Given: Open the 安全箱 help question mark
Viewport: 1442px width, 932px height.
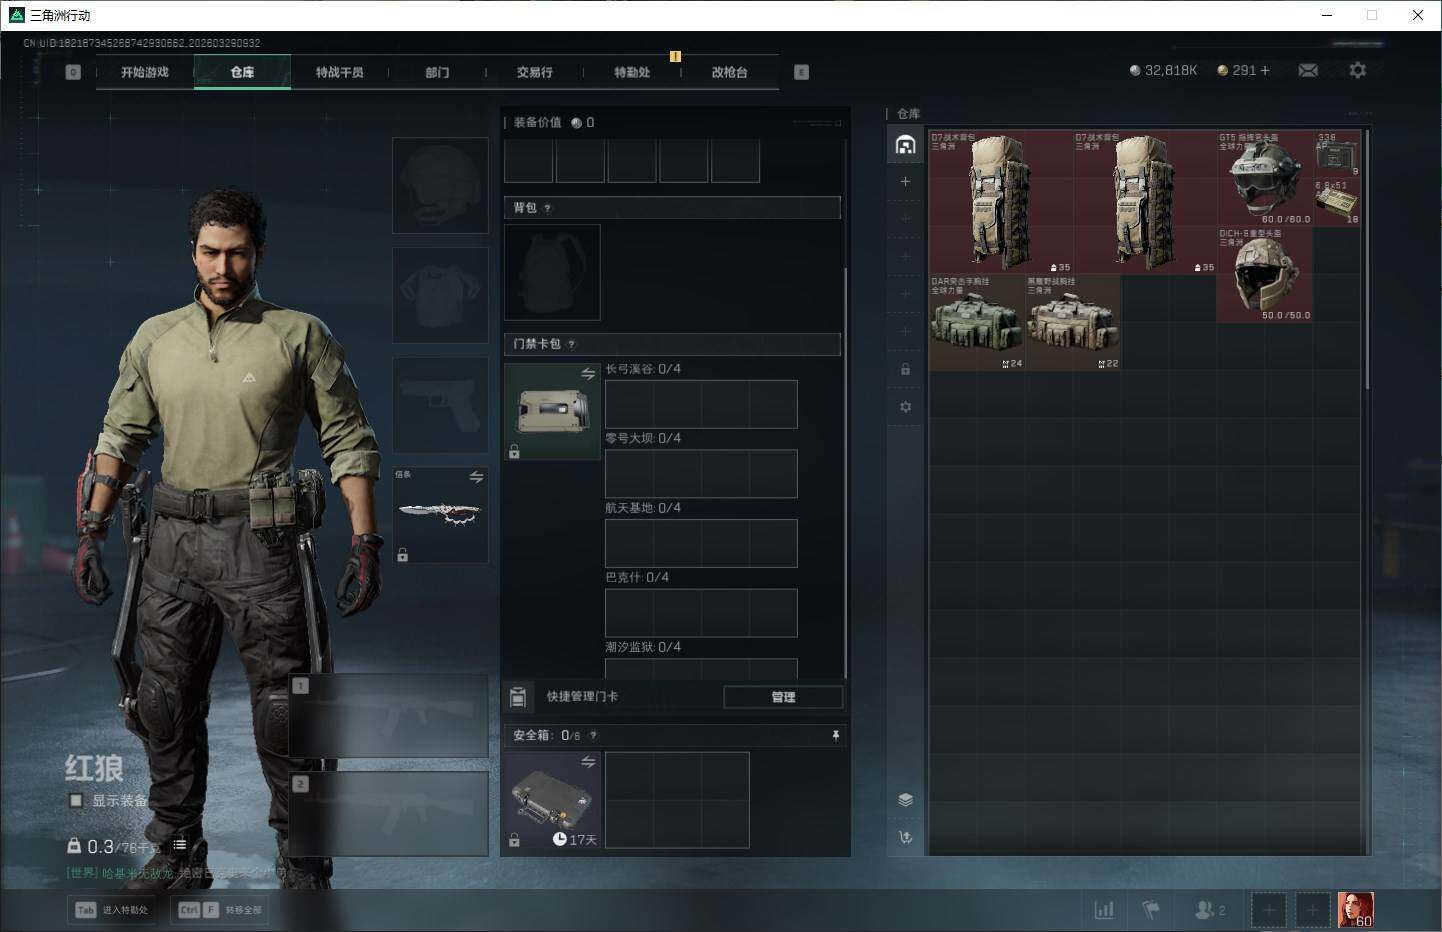Looking at the screenshot, I should pyautogui.click(x=593, y=735).
